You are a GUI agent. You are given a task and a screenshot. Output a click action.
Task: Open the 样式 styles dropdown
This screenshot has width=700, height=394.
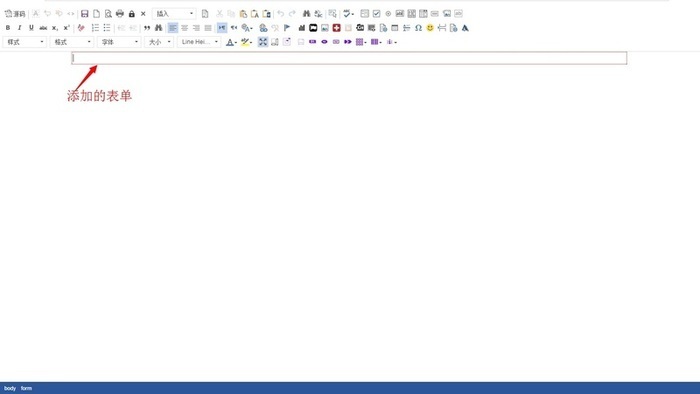pyautogui.click(x=25, y=42)
